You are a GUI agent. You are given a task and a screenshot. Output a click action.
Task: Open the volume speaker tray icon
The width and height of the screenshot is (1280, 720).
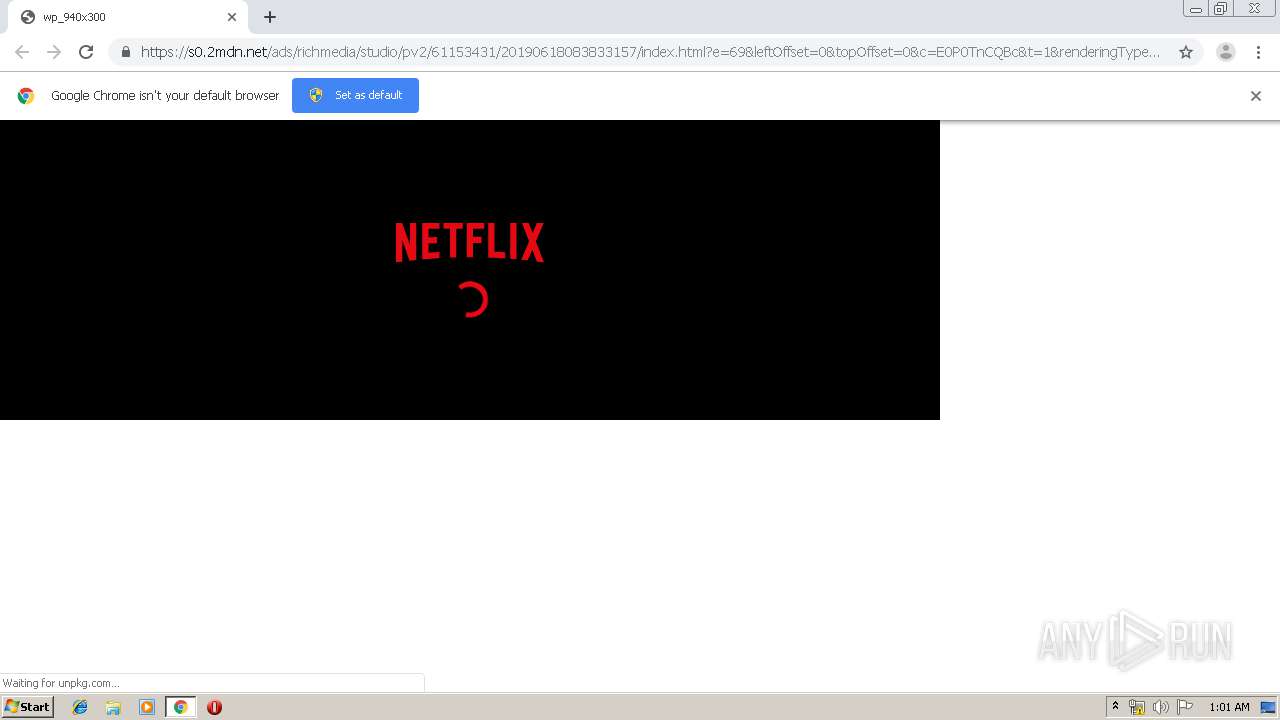click(x=1161, y=707)
